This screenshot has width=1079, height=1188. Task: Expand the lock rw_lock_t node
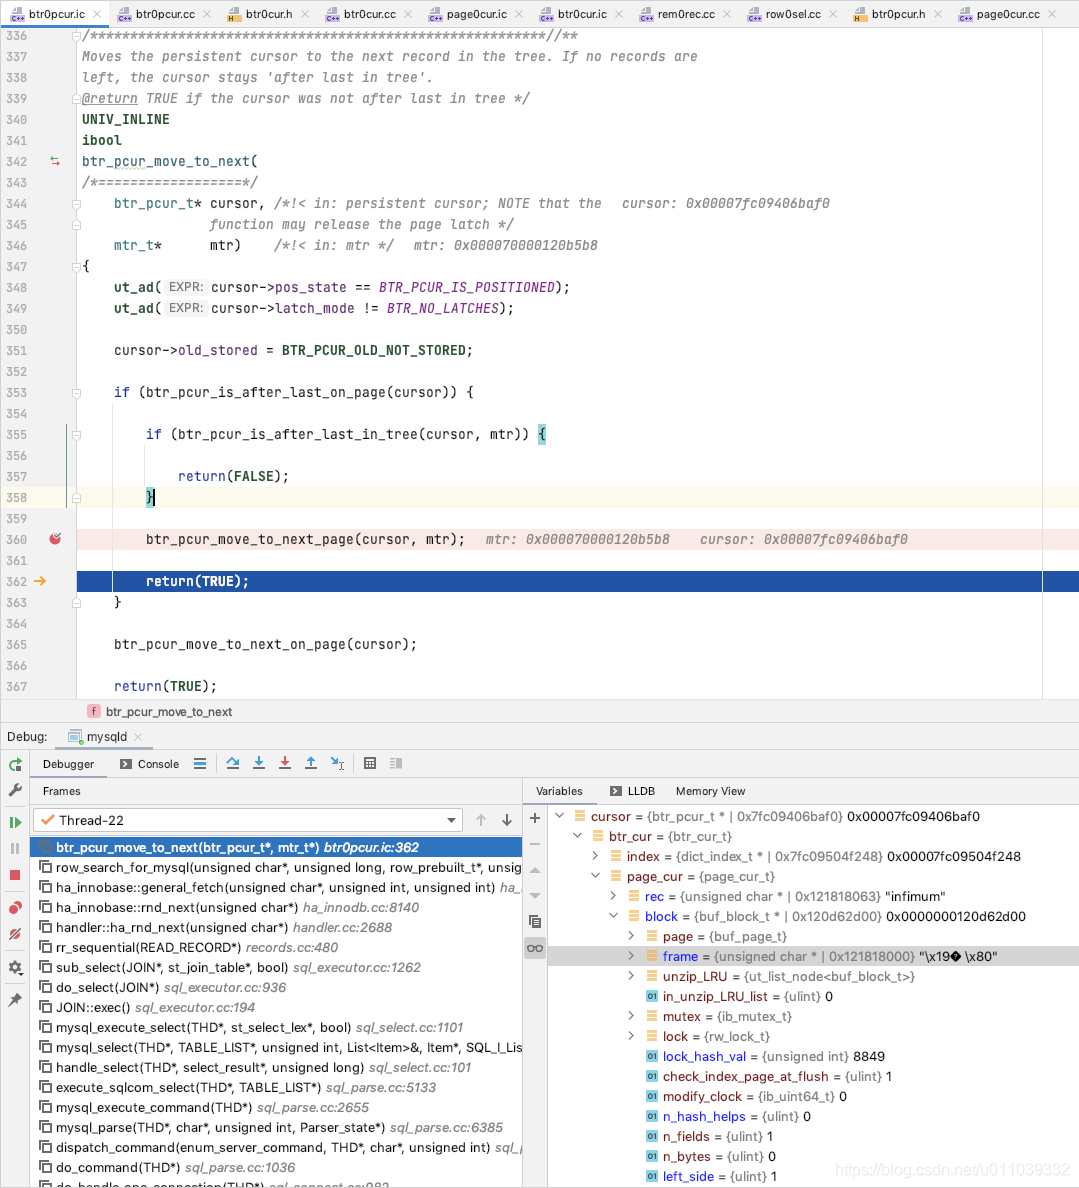pos(631,1036)
